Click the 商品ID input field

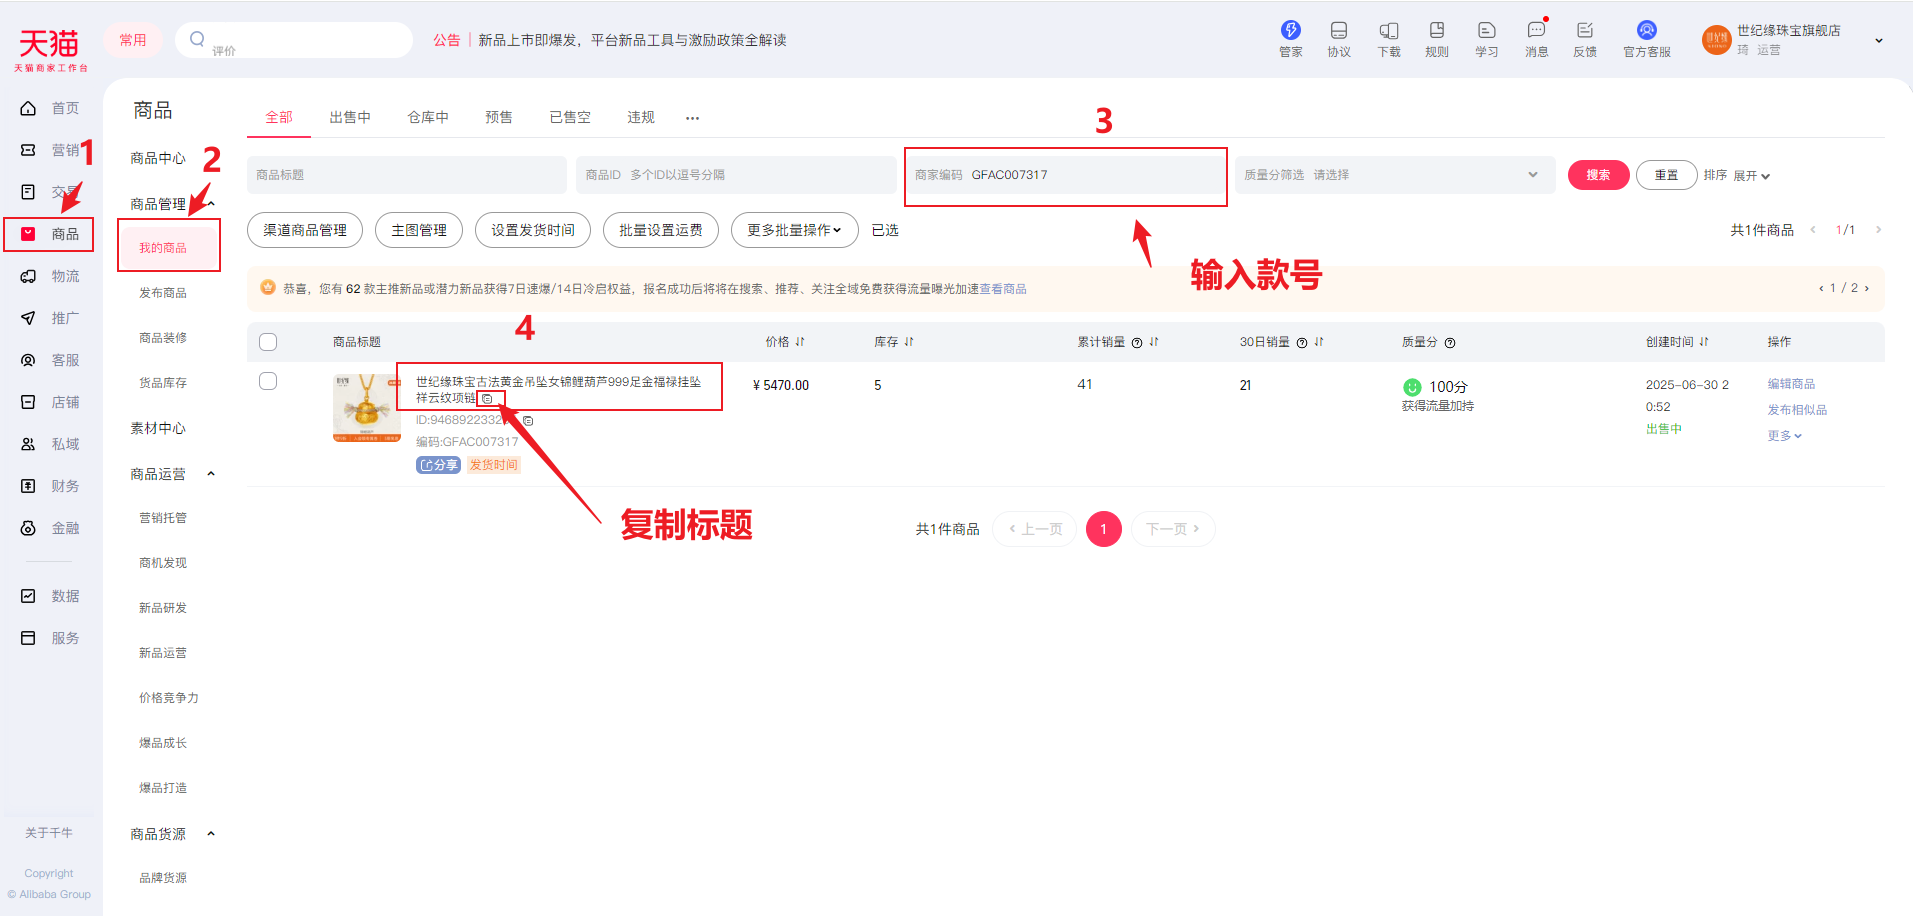click(x=735, y=175)
